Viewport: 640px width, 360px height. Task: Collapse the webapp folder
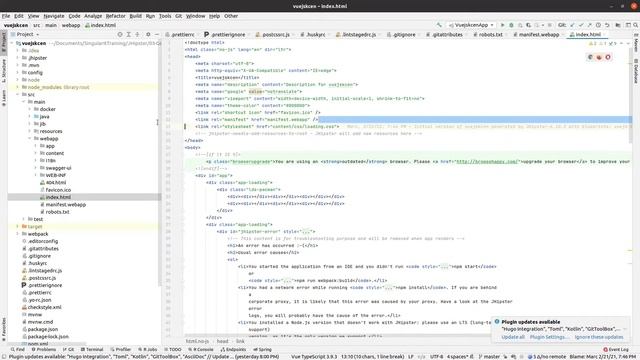(30, 138)
